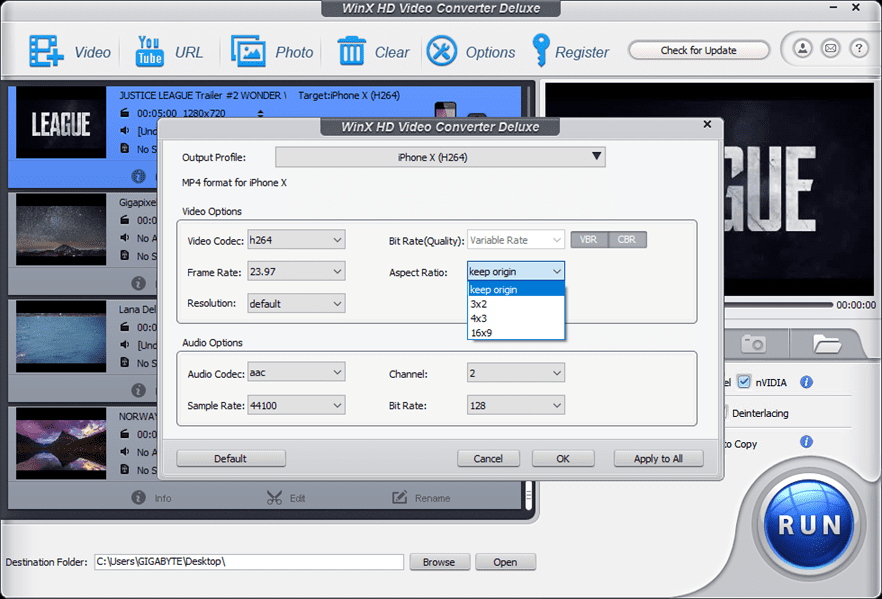Click the Register key icon
The height and width of the screenshot is (599, 882).
tap(541, 51)
